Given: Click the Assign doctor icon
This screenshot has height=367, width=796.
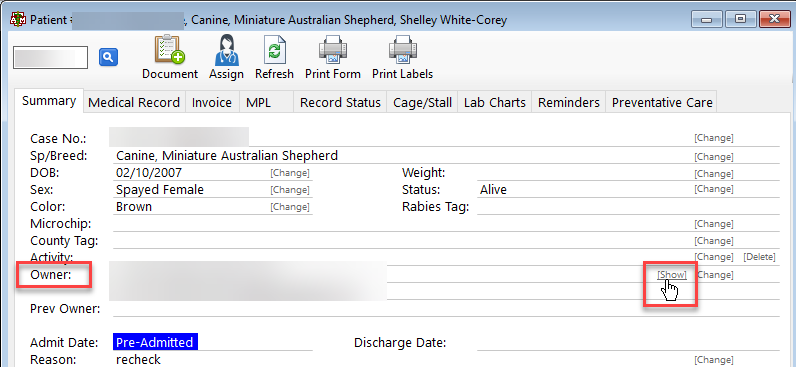Looking at the screenshot, I should pyautogui.click(x=226, y=50).
